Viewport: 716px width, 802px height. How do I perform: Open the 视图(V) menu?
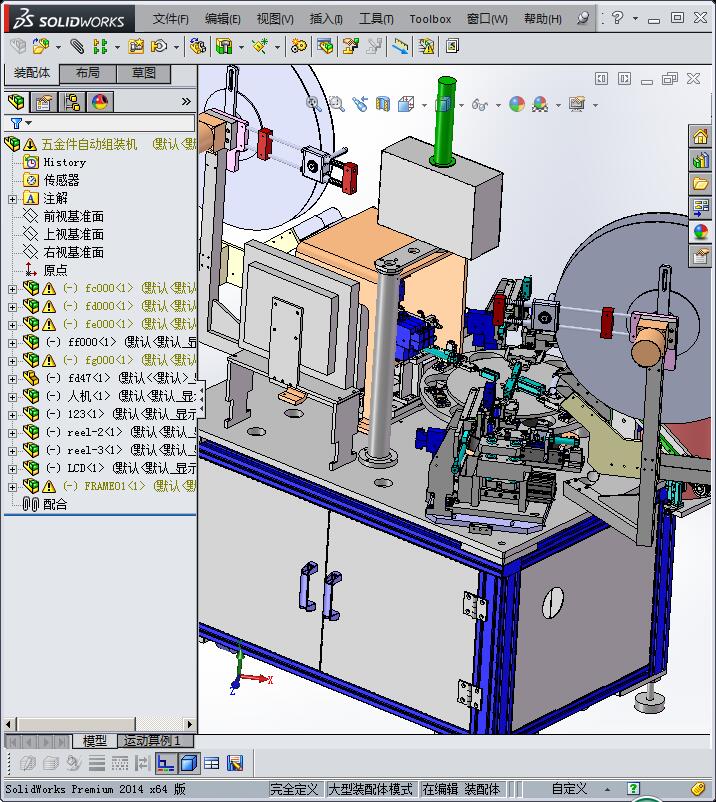[x=275, y=19]
